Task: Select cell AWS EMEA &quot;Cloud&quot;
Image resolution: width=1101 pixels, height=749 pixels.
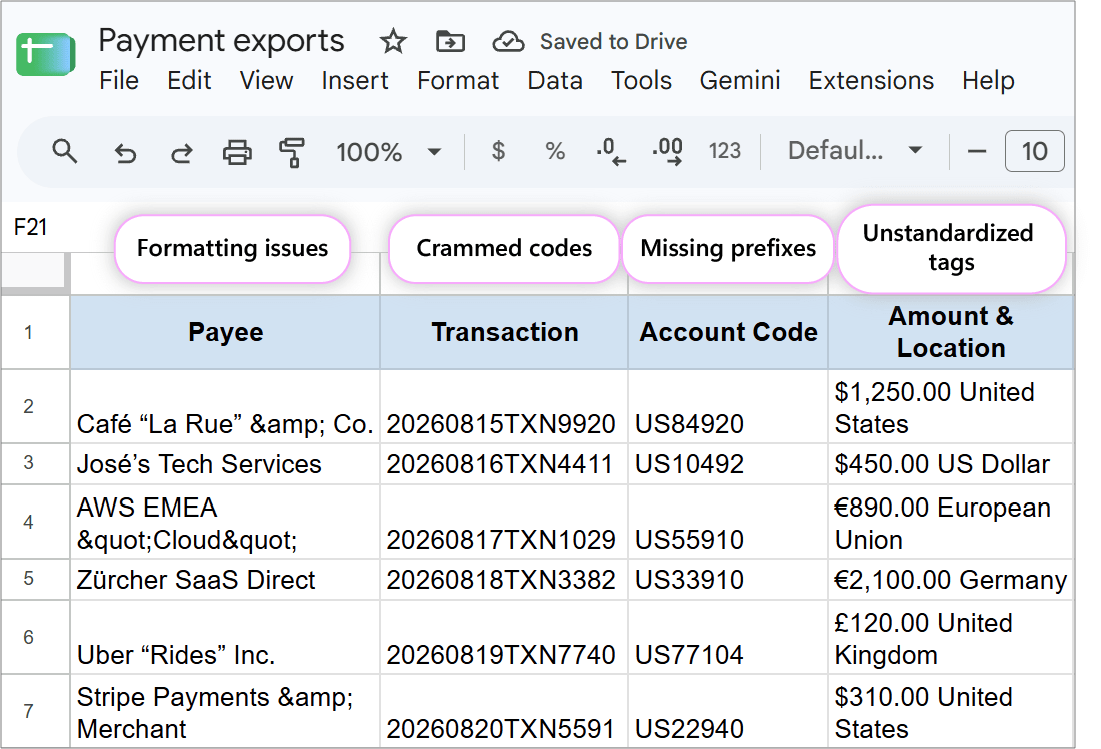Action: point(225,522)
